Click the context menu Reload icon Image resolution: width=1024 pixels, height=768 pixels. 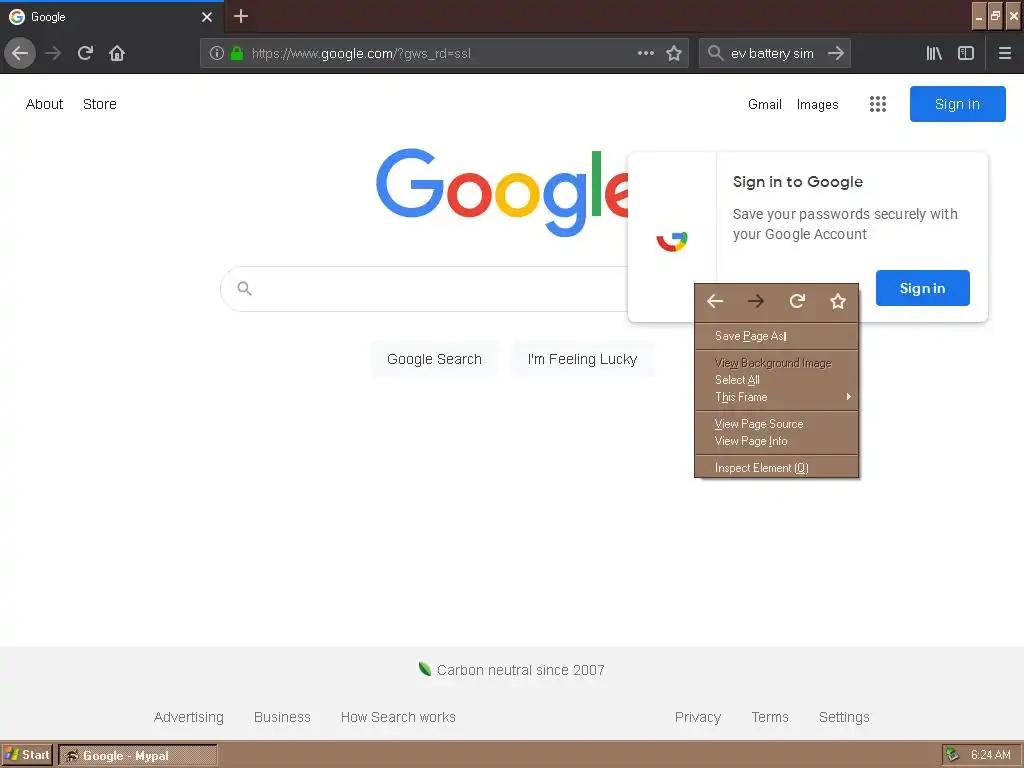tap(797, 301)
